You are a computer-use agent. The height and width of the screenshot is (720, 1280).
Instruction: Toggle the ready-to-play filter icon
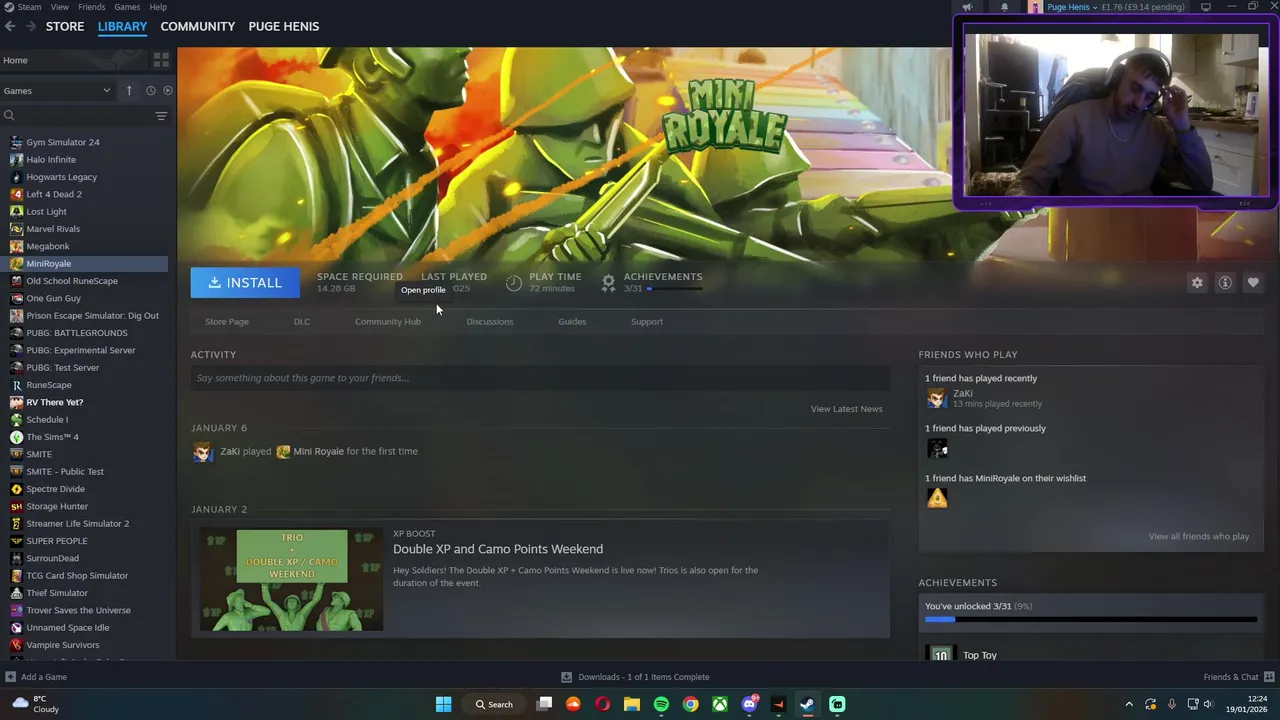tap(167, 91)
